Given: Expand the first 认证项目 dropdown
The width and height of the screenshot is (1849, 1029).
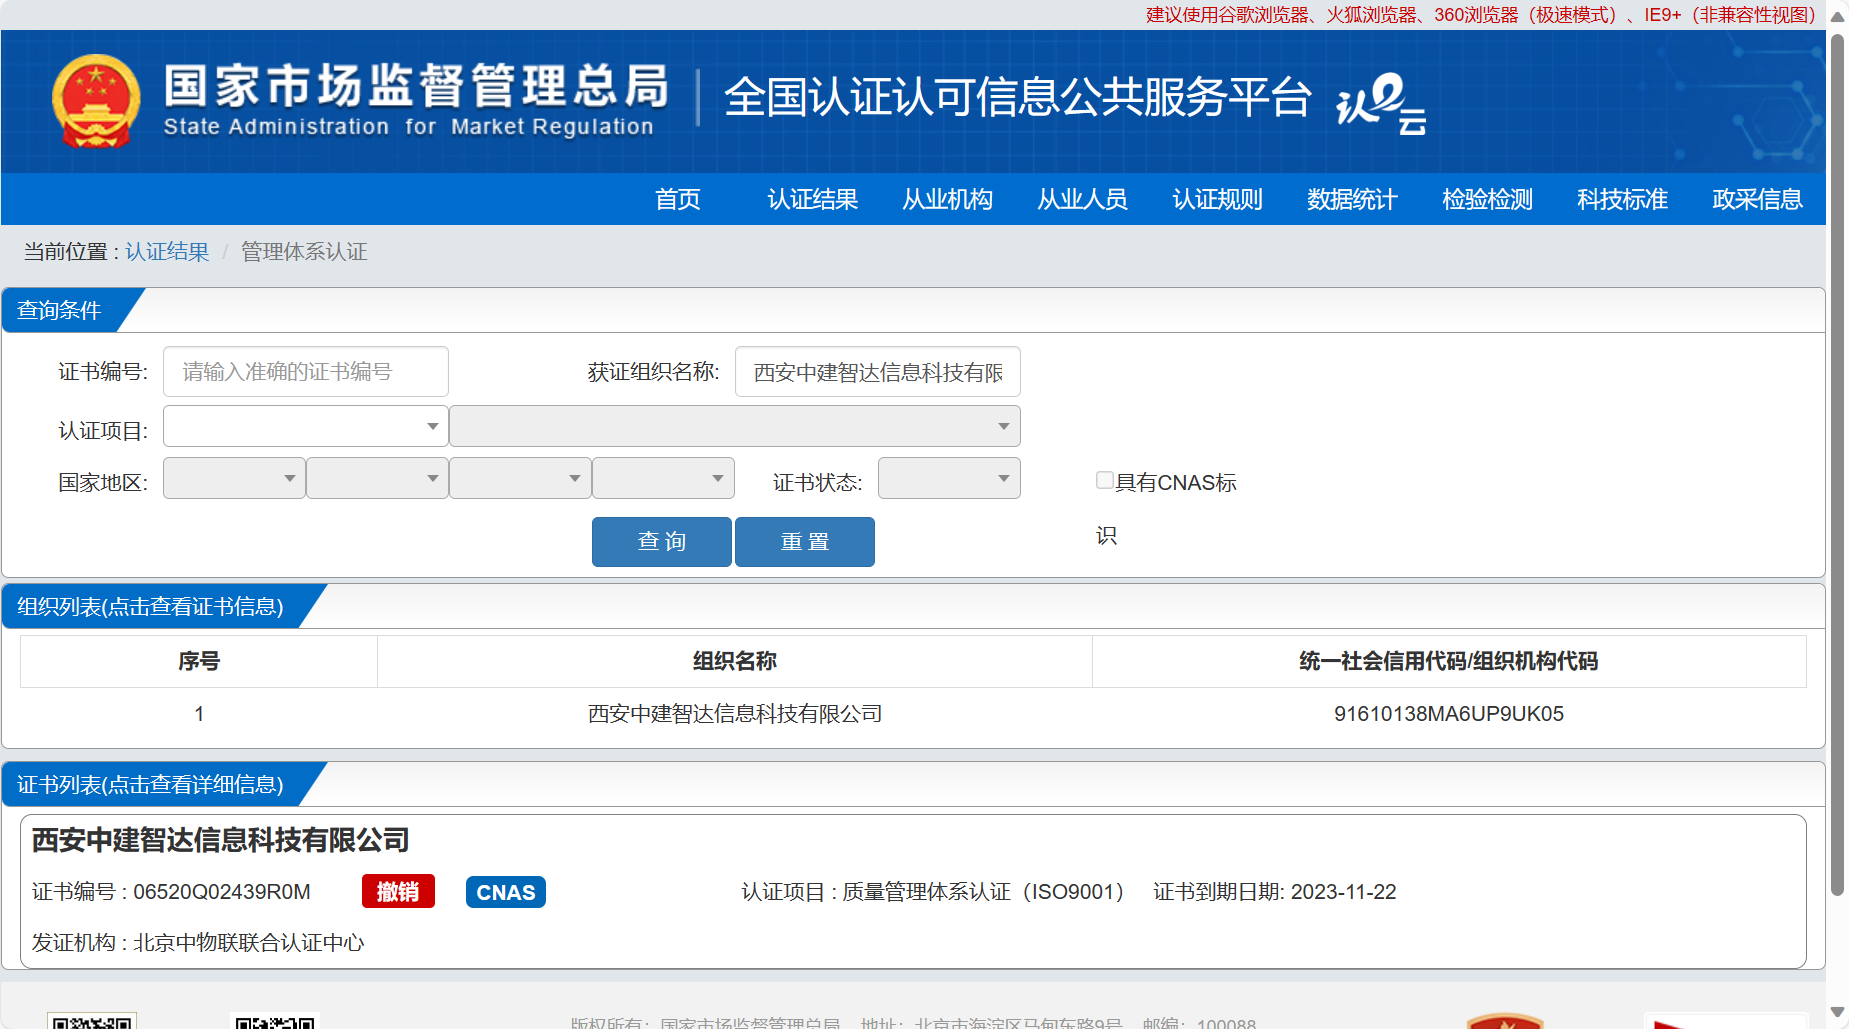Looking at the screenshot, I should pos(306,426).
